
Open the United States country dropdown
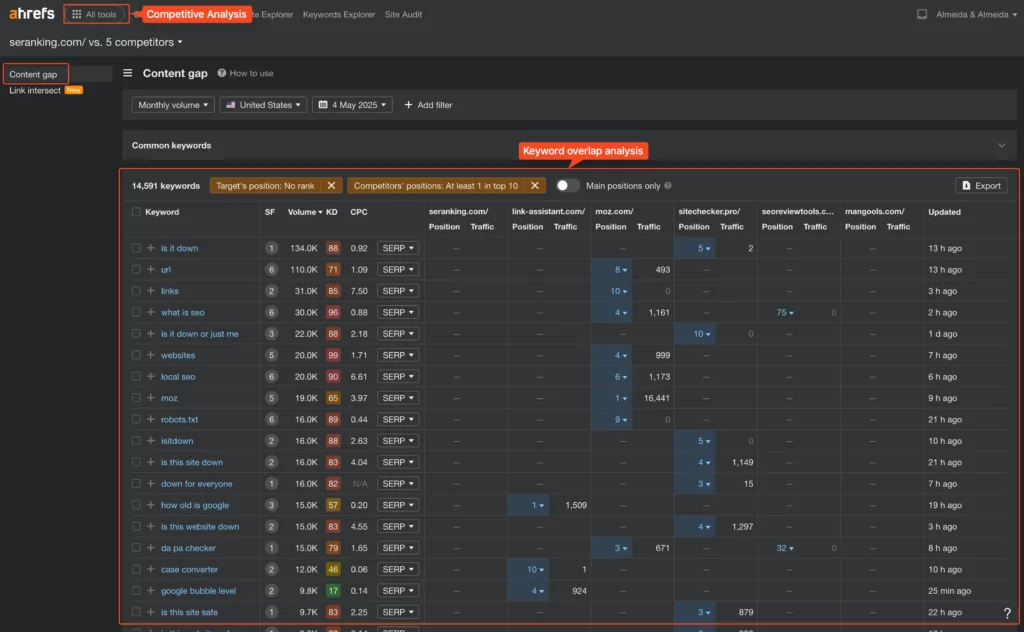(x=262, y=105)
